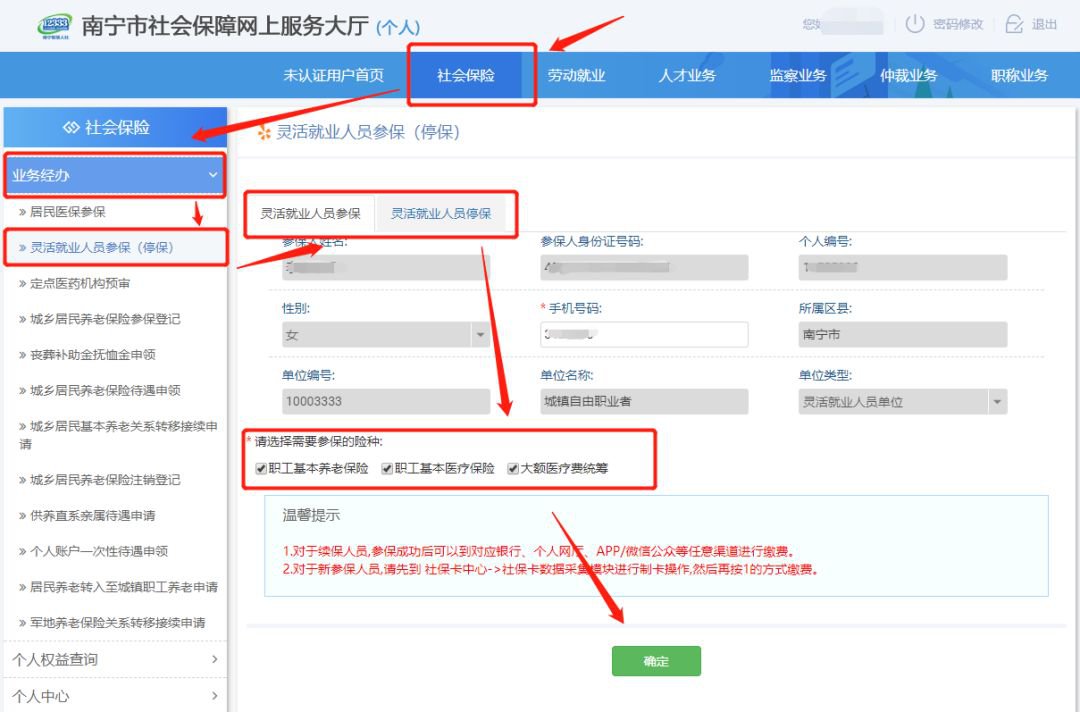Go to 未认证用户首页
1080x712 pixels.
pyautogui.click(x=334, y=76)
